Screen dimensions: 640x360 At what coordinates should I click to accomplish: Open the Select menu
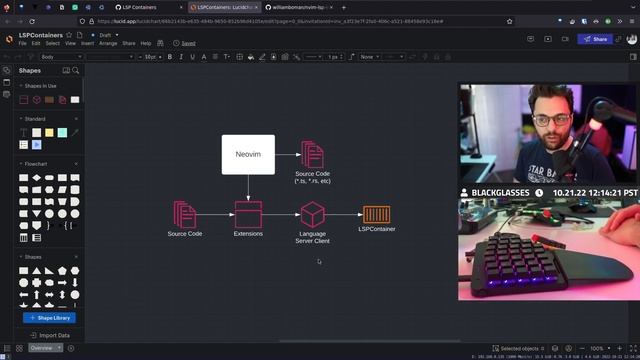click(x=53, y=43)
